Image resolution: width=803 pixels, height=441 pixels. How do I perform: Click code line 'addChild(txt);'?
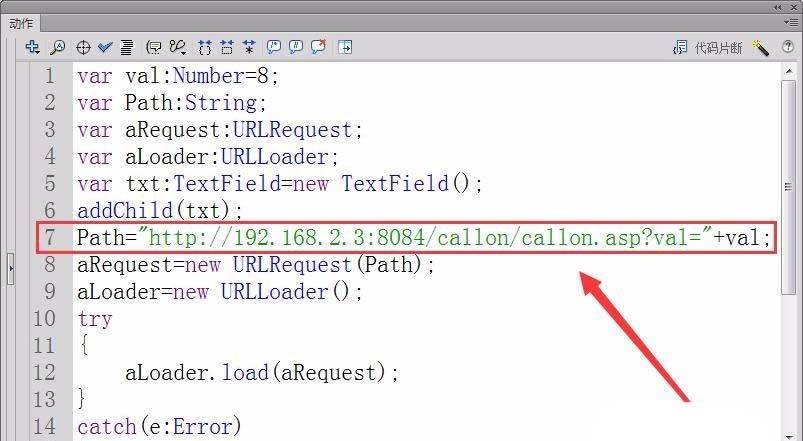(x=160, y=211)
